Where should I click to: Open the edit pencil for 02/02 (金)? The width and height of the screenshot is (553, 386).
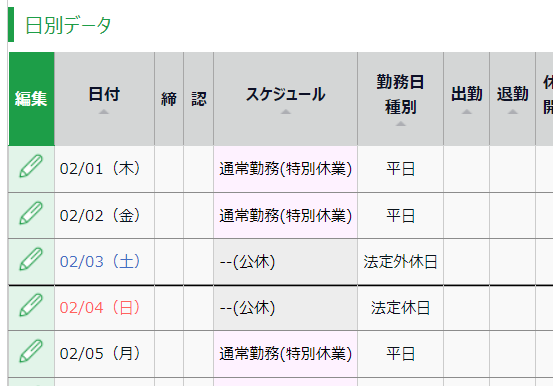coord(31,213)
